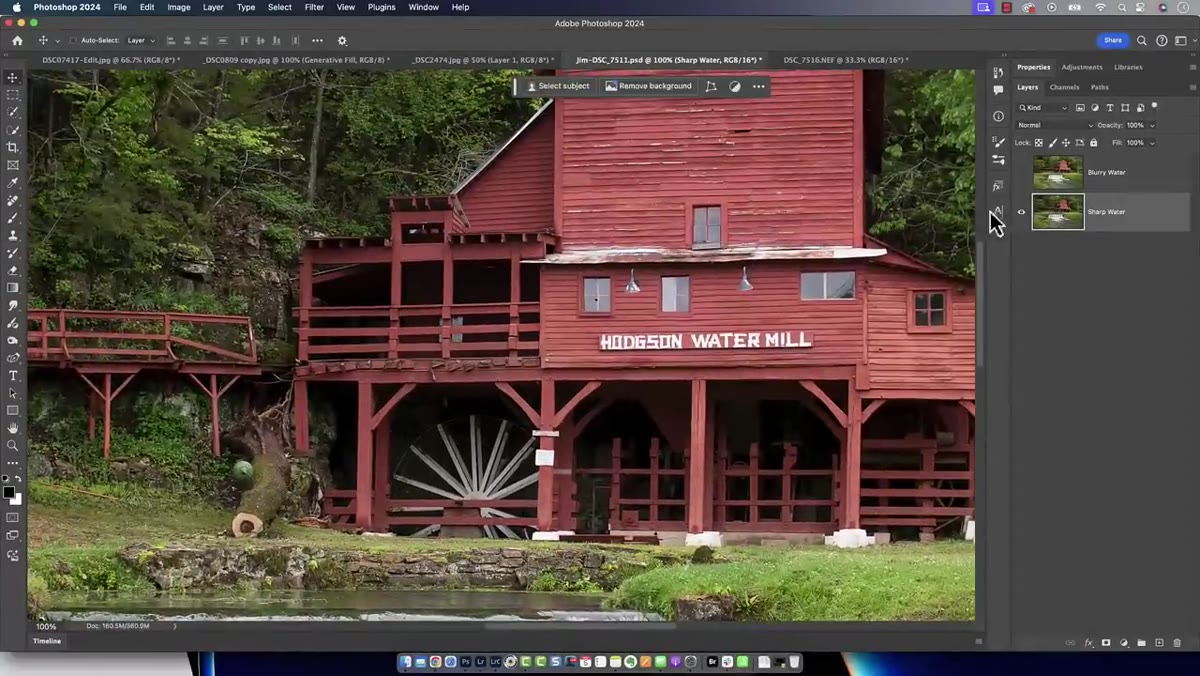Open the Comments panel icon

(998, 90)
